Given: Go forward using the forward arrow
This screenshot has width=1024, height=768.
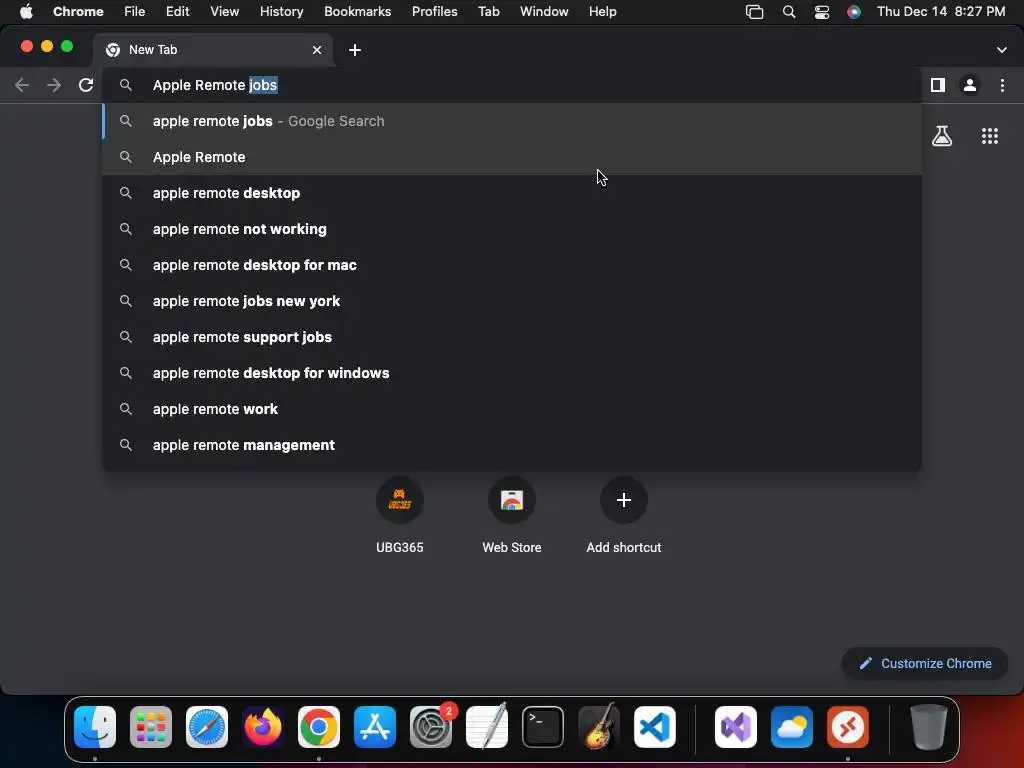Looking at the screenshot, I should tap(54, 85).
